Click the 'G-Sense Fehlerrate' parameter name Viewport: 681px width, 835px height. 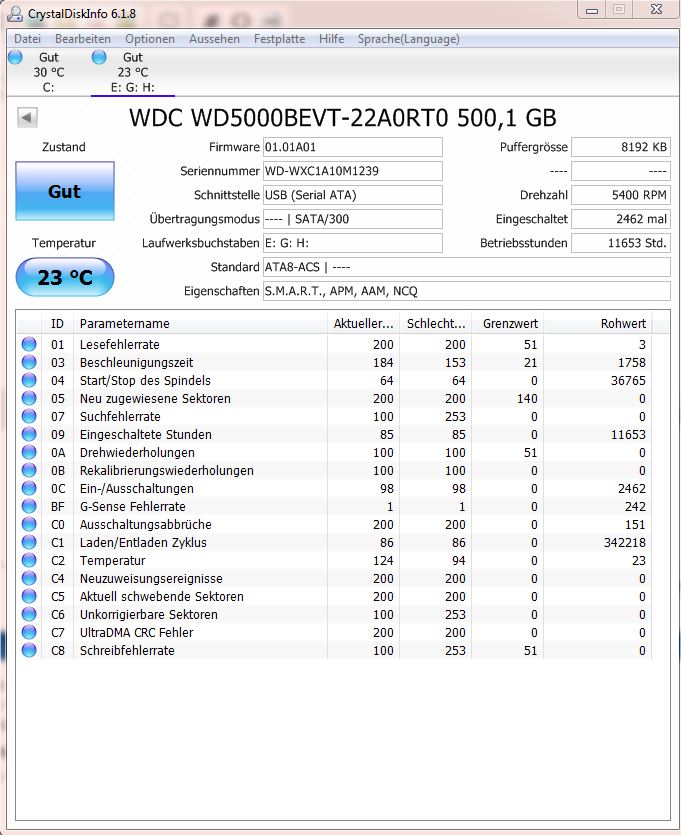tap(133, 506)
